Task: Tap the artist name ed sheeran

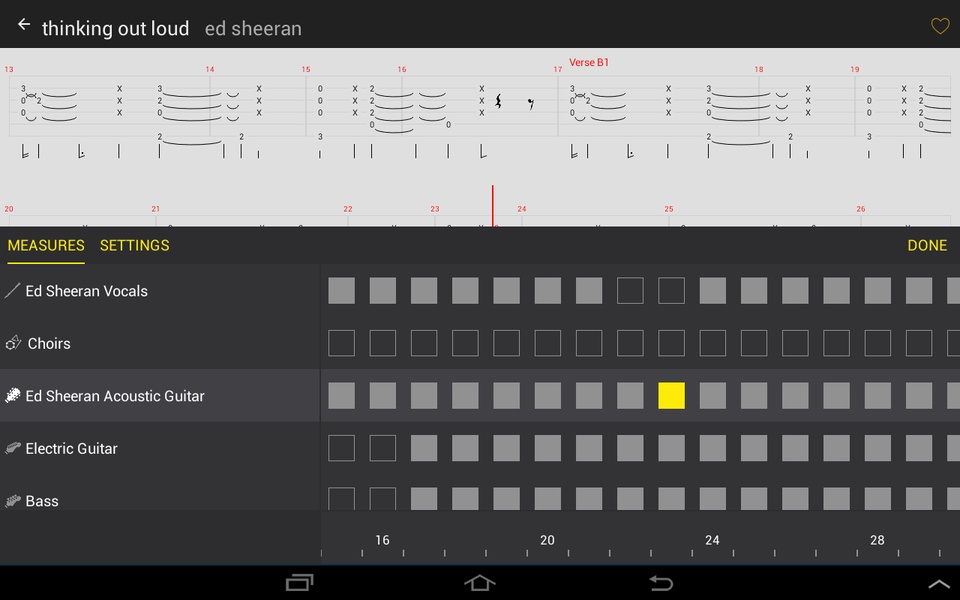Action: pyautogui.click(x=253, y=28)
